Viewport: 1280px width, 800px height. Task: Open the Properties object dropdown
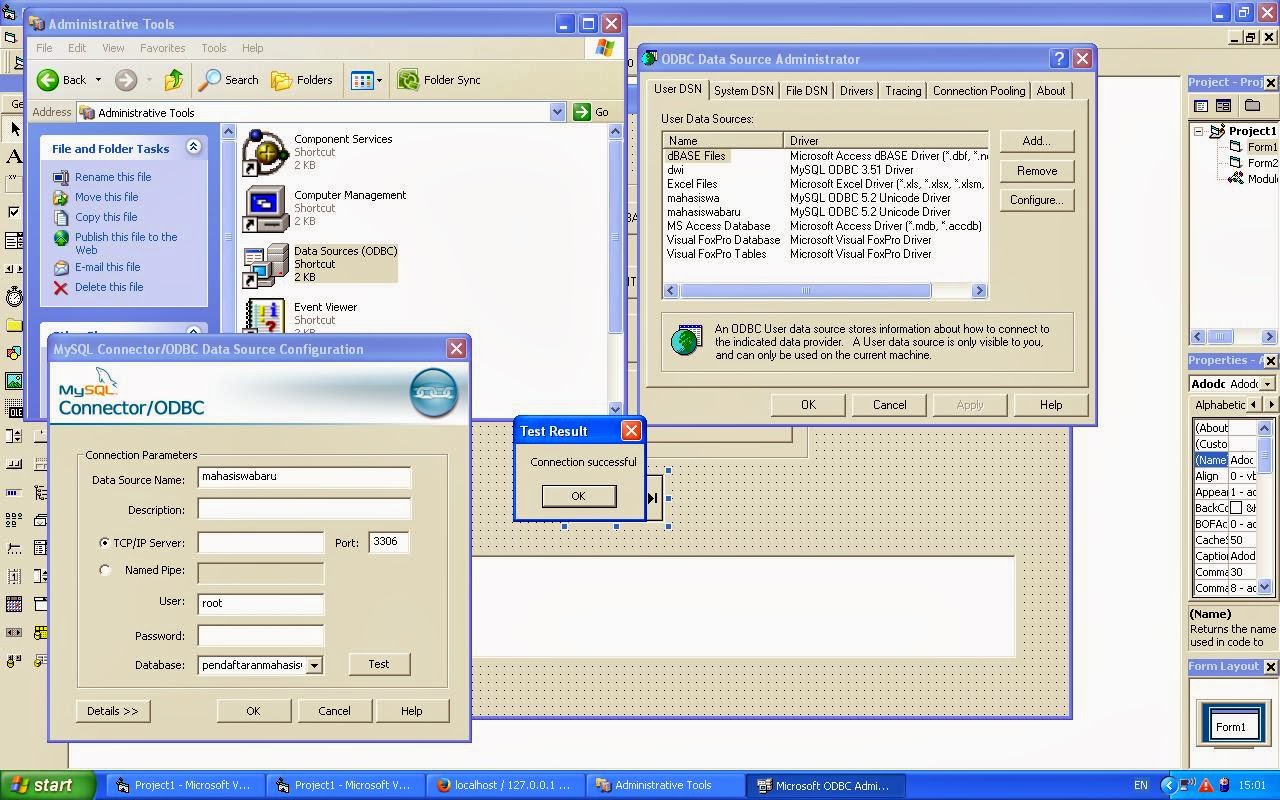[1268, 384]
